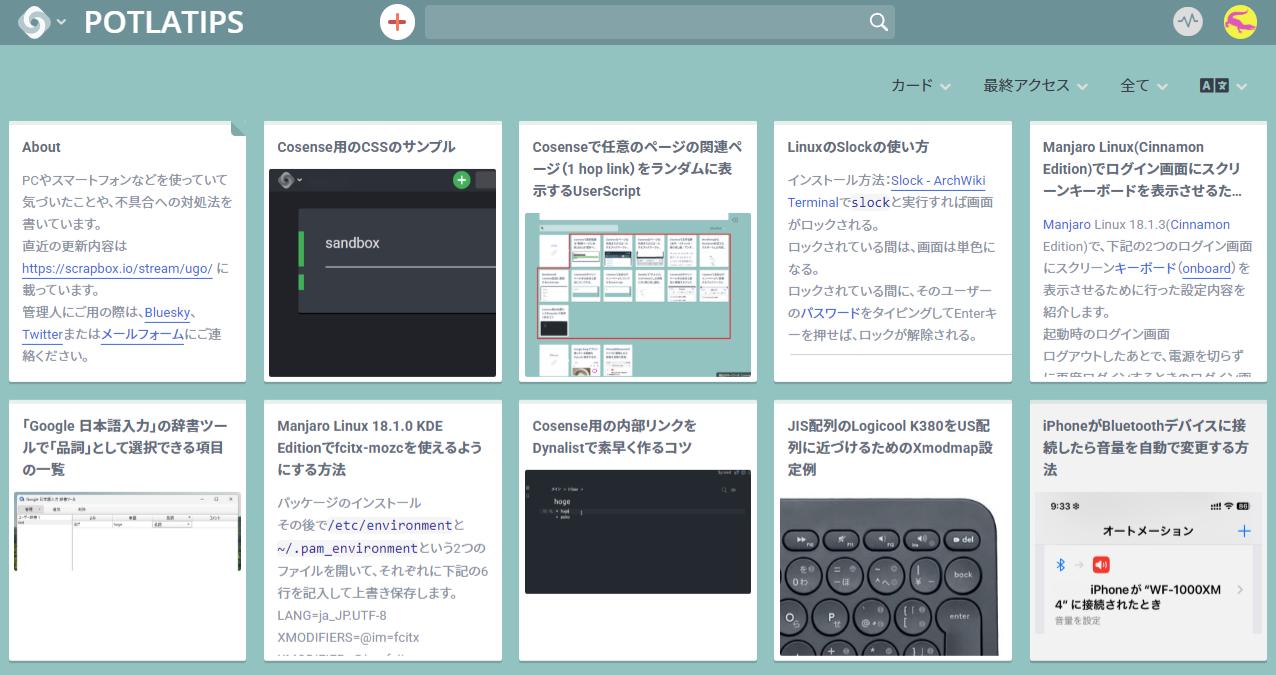The image size is (1276, 675).
Task: Open the 全て filter dropdown
Action: pyautogui.click(x=1144, y=86)
